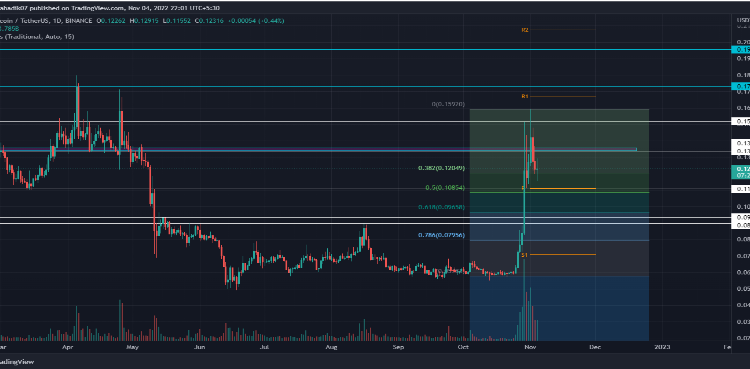Viewport: 750px width, 369px height.
Task: Click the green current-price tag with countdown
Action: pos(741,172)
